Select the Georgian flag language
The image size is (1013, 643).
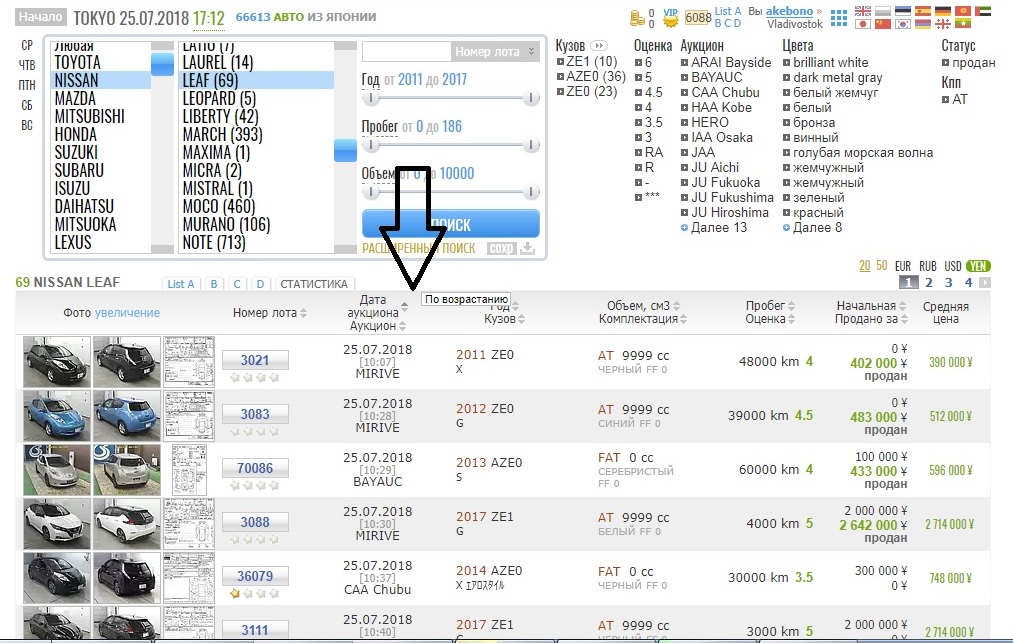(x=943, y=24)
